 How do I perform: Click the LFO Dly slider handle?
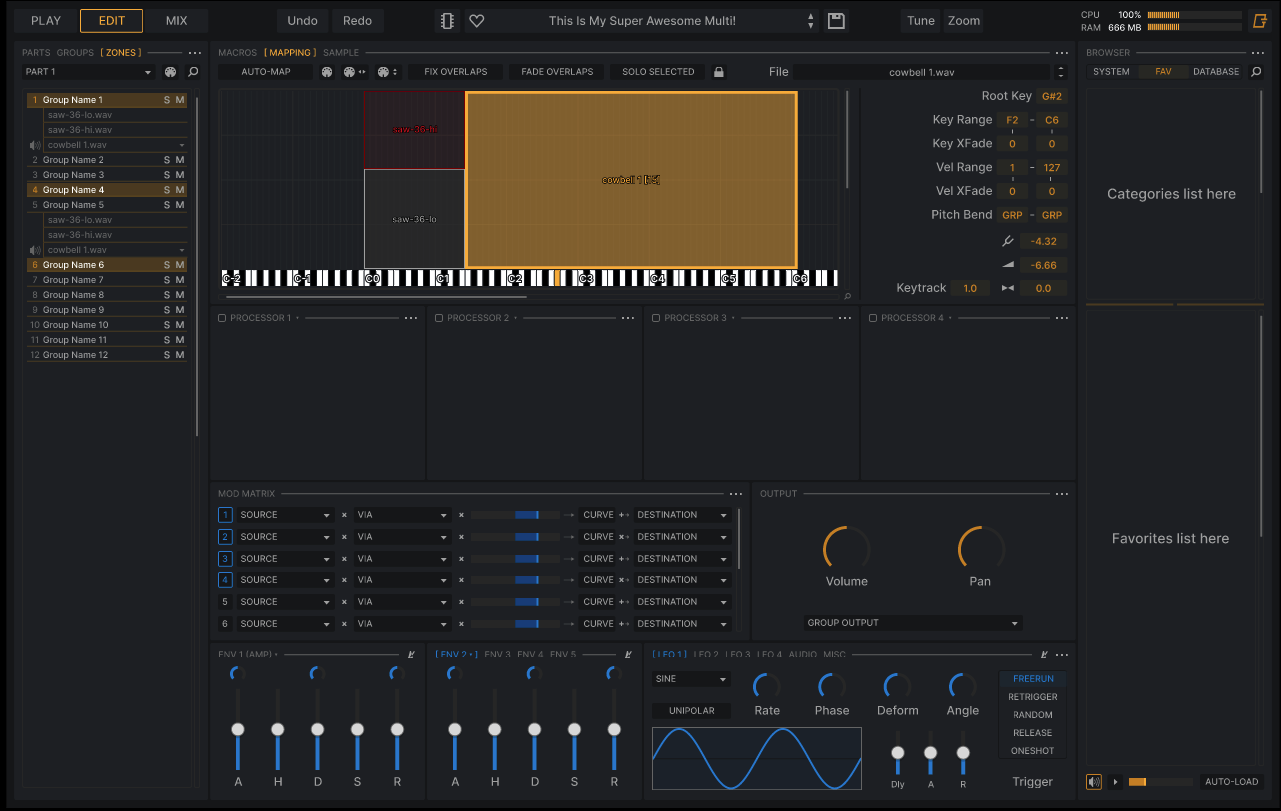coord(898,752)
